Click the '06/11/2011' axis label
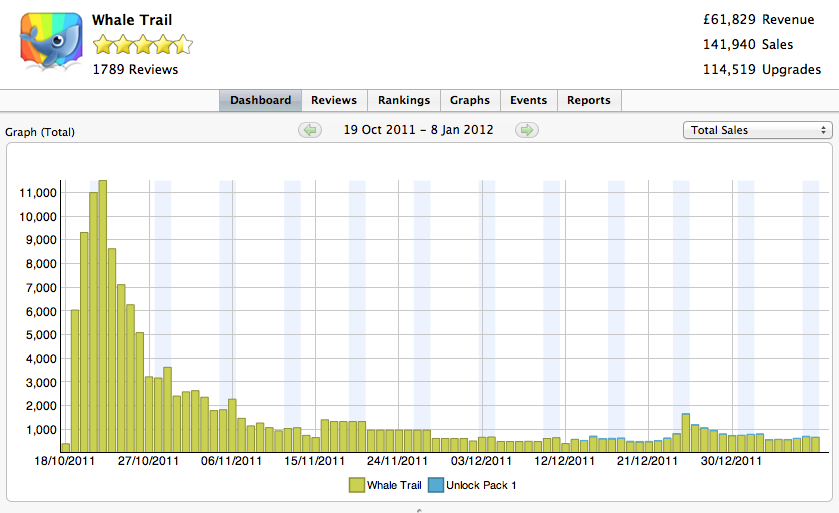 pyautogui.click(x=231, y=461)
